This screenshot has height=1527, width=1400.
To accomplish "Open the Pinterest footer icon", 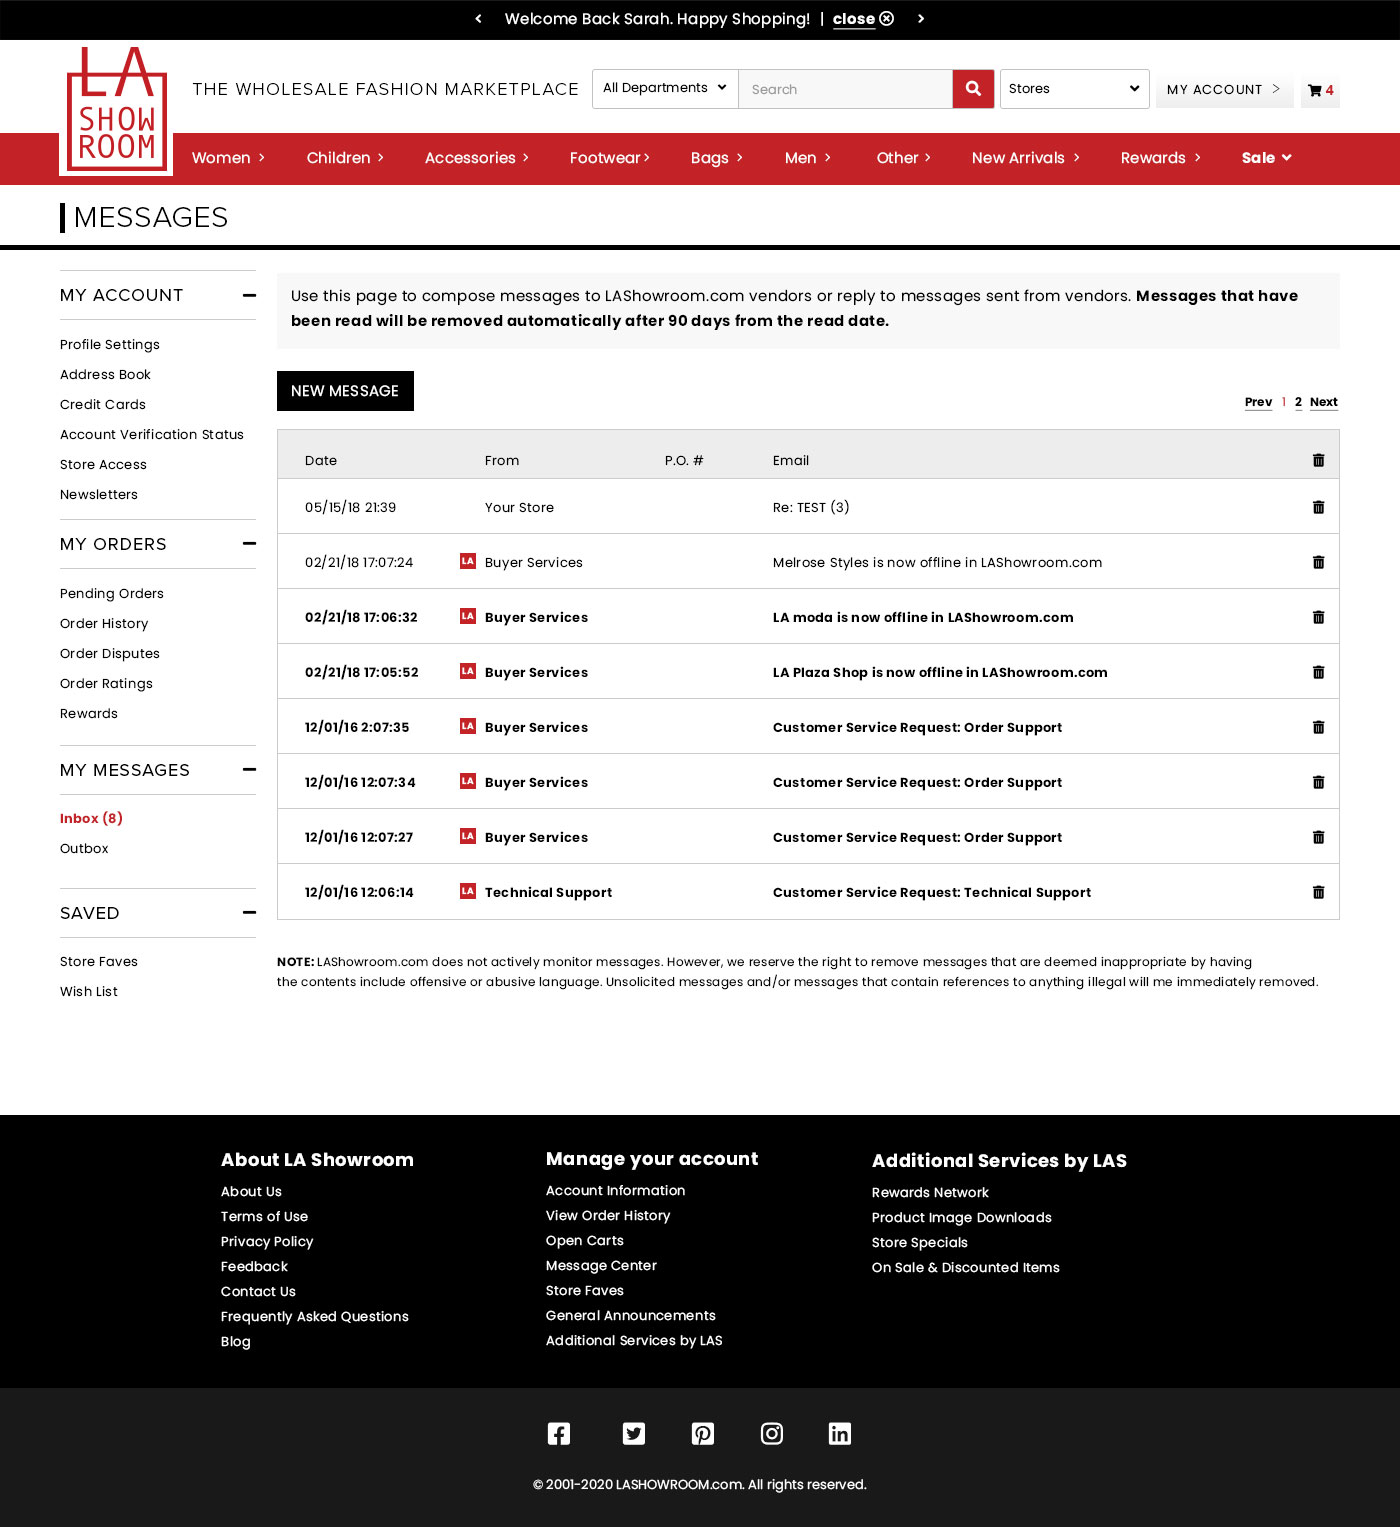I will (703, 1433).
